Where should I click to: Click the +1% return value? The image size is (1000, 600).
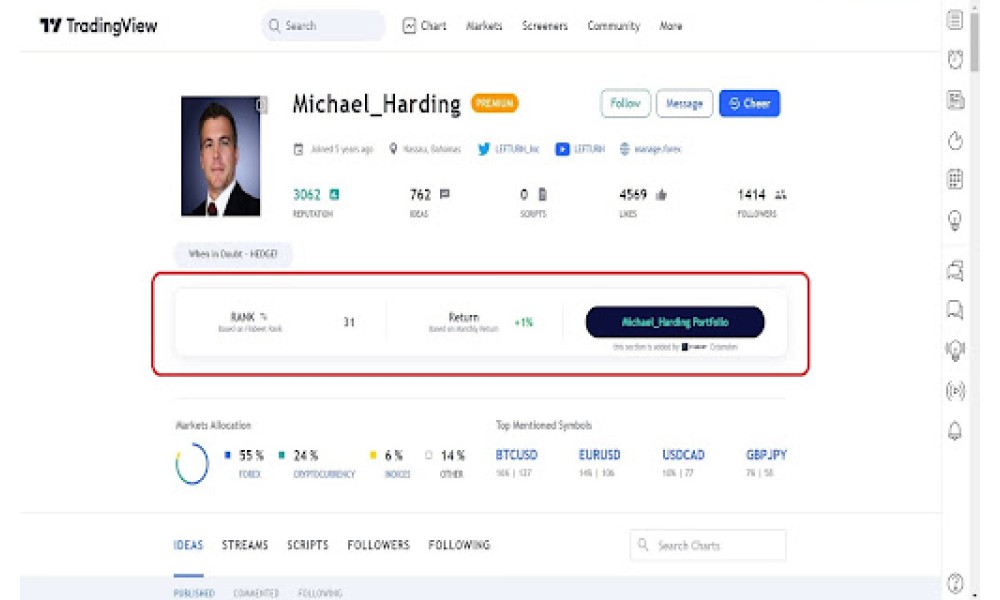[x=524, y=323]
